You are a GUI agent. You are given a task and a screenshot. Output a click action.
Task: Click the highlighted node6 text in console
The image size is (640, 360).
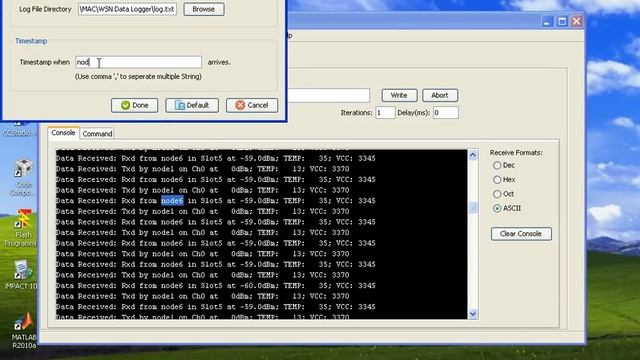point(172,201)
